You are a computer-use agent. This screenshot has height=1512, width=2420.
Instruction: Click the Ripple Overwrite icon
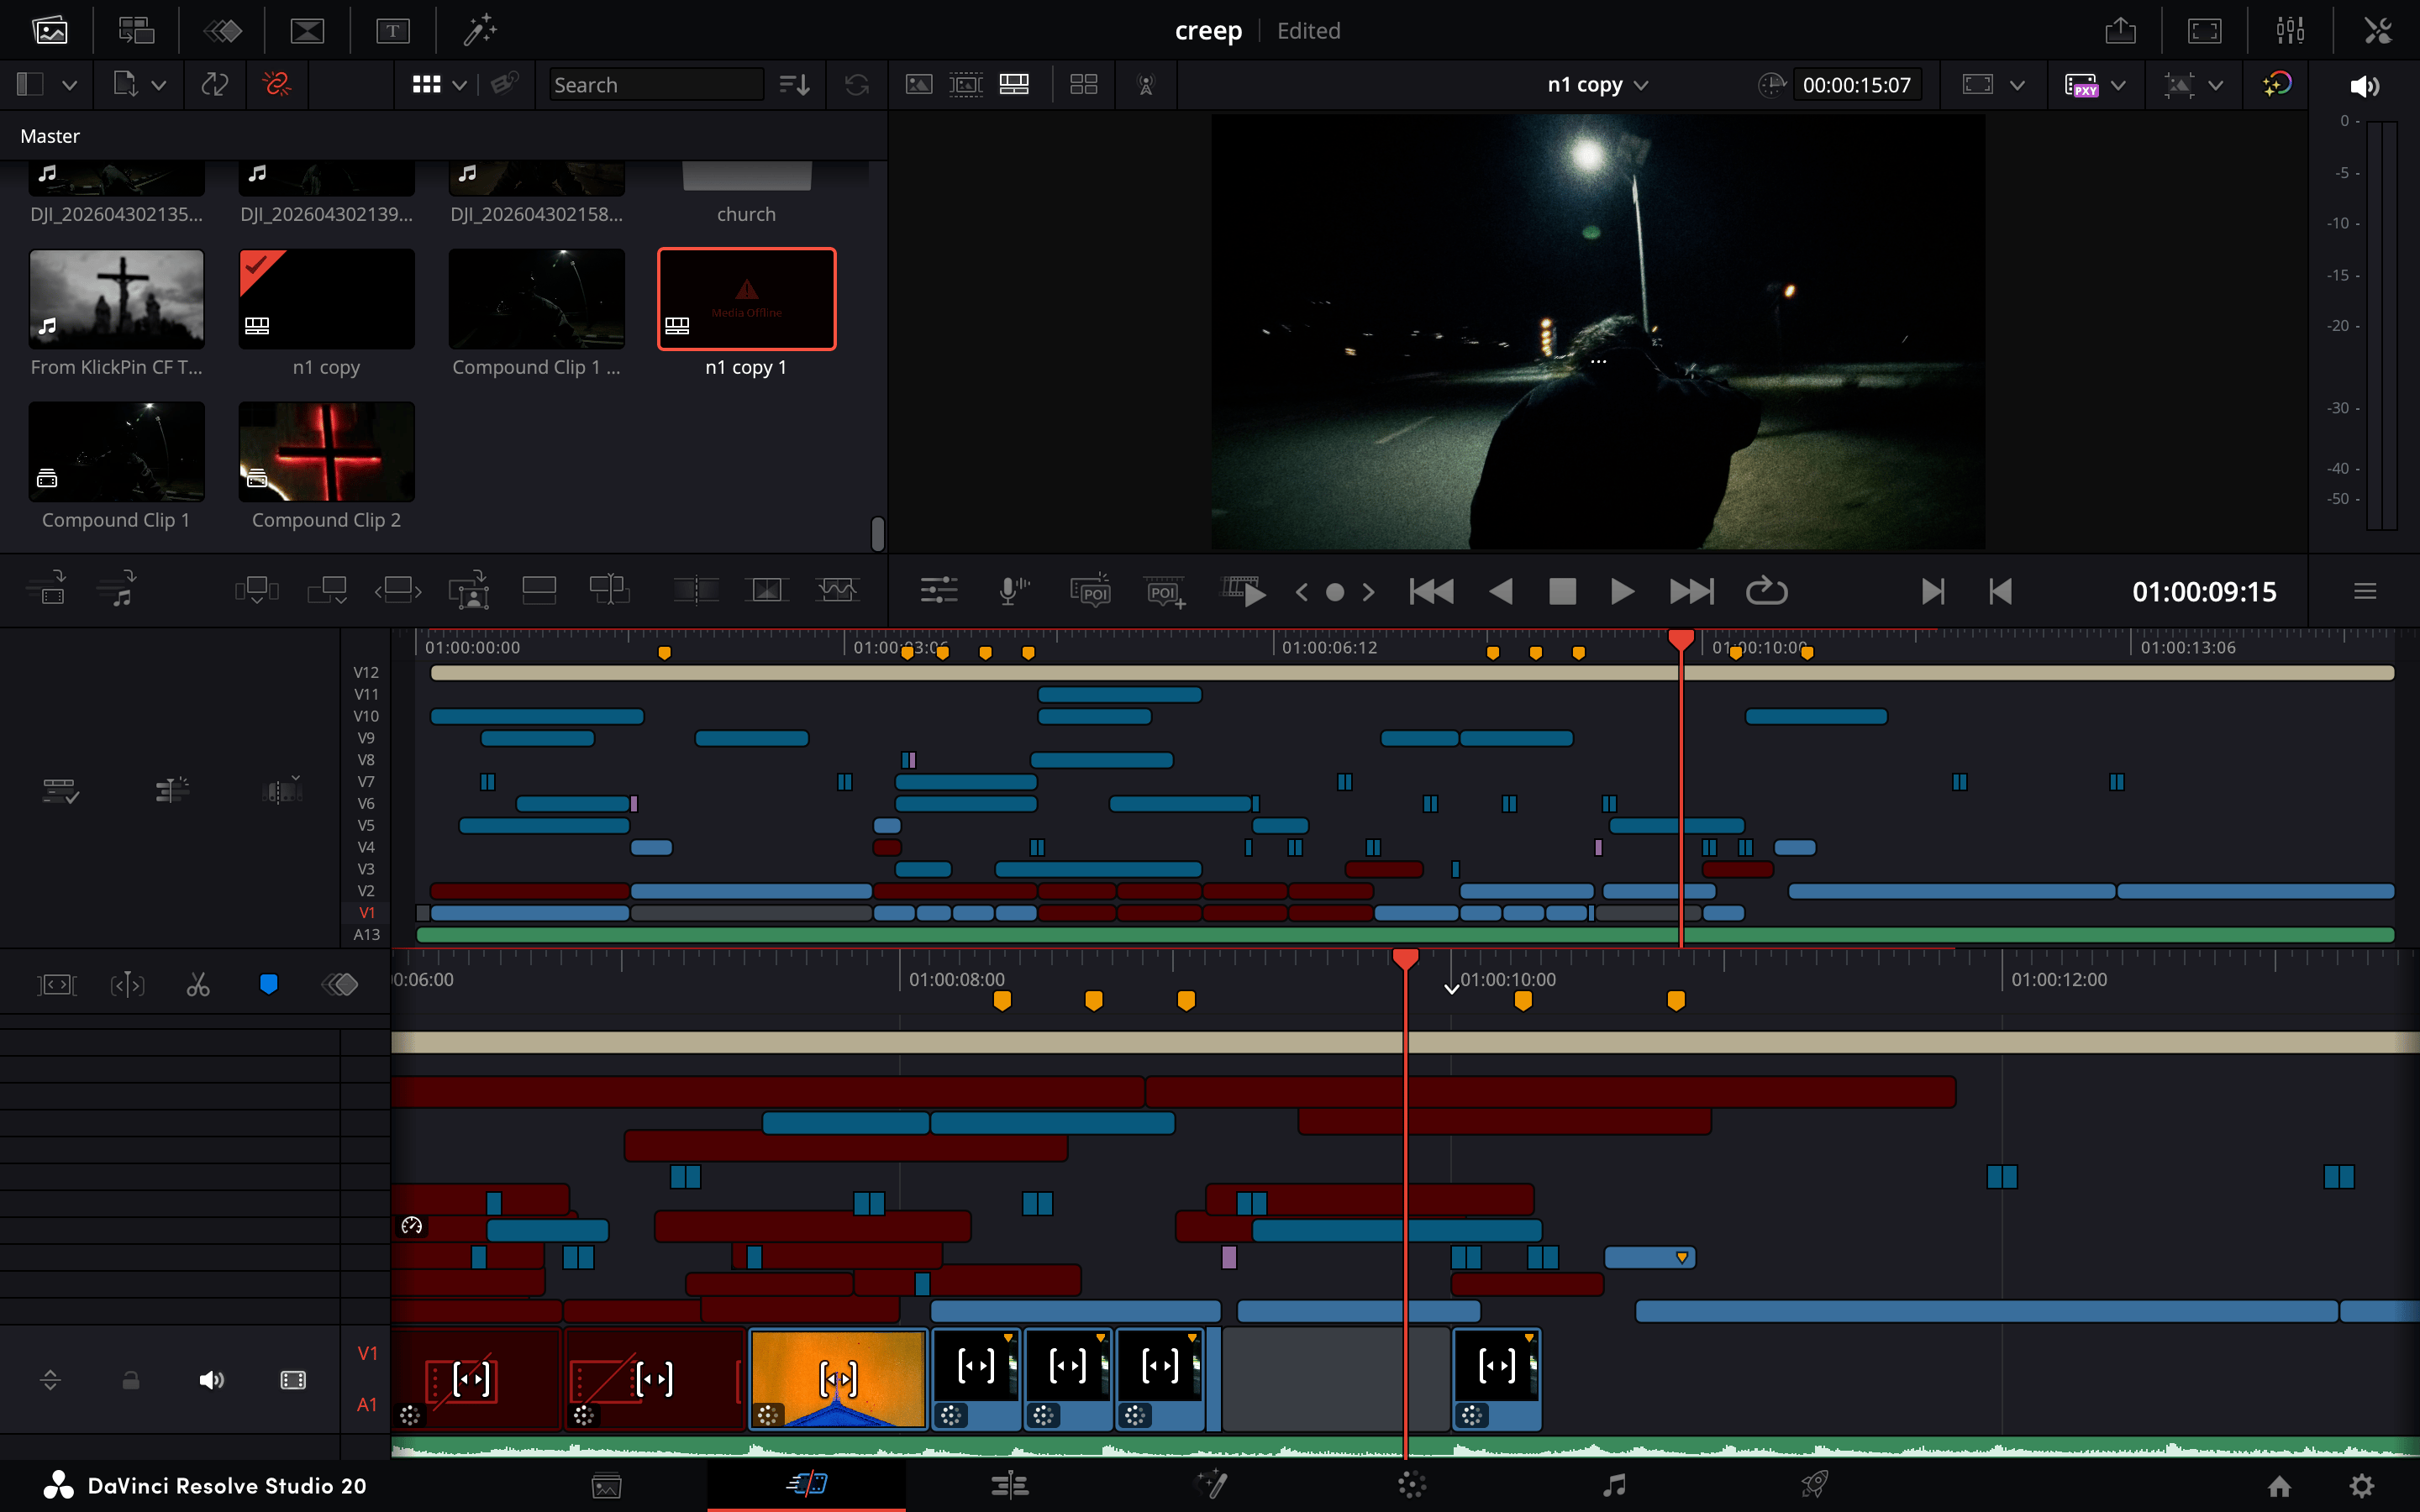pyautogui.click(x=398, y=591)
